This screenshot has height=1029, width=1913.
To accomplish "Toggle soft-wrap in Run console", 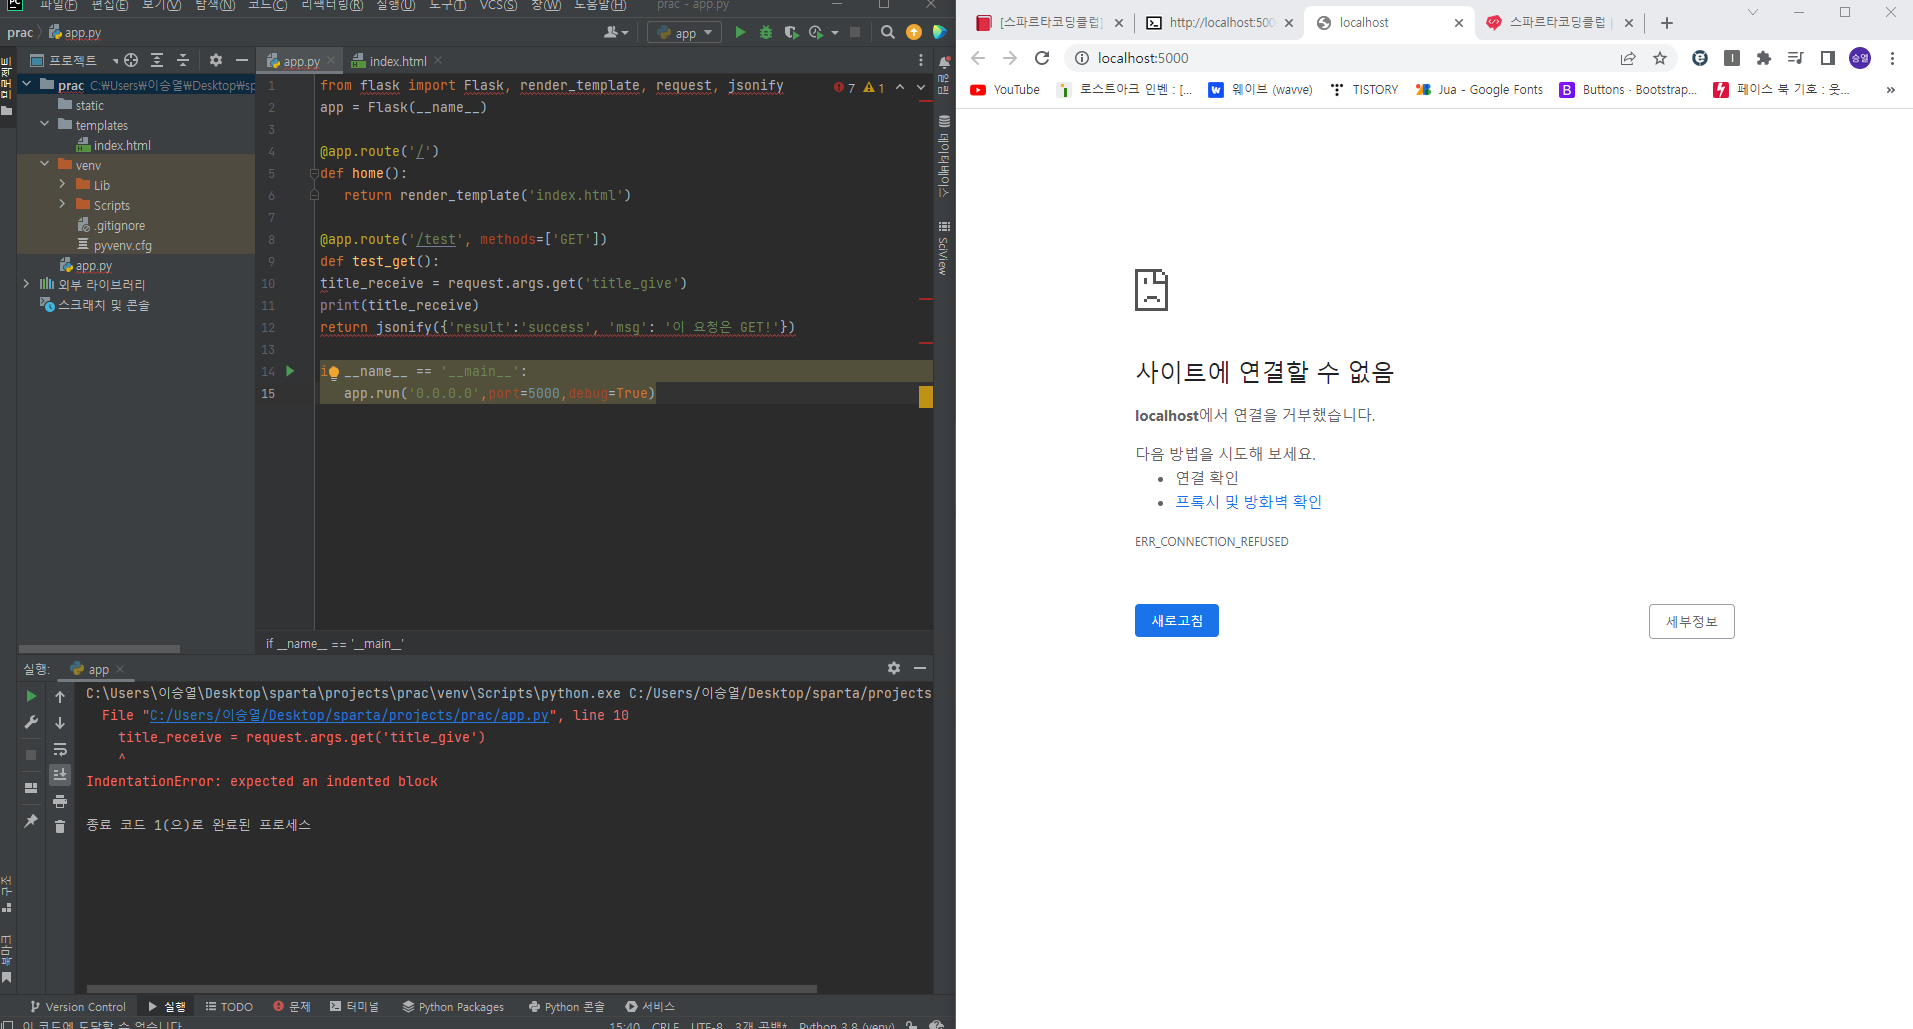I will (60, 749).
